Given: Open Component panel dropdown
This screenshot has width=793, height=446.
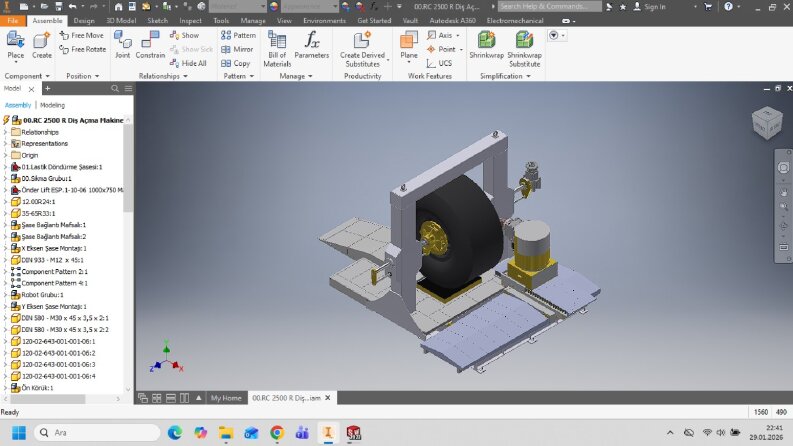Looking at the screenshot, I should [x=27, y=76].
